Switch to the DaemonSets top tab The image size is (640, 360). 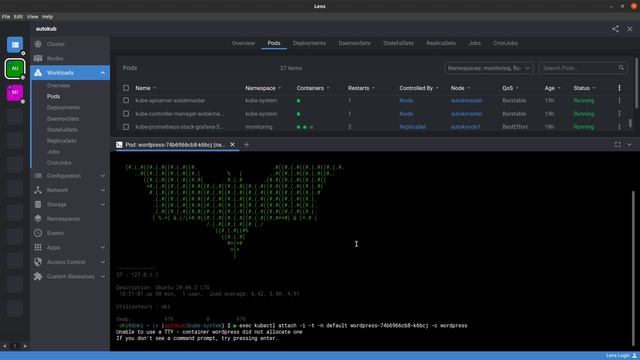tap(354, 43)
